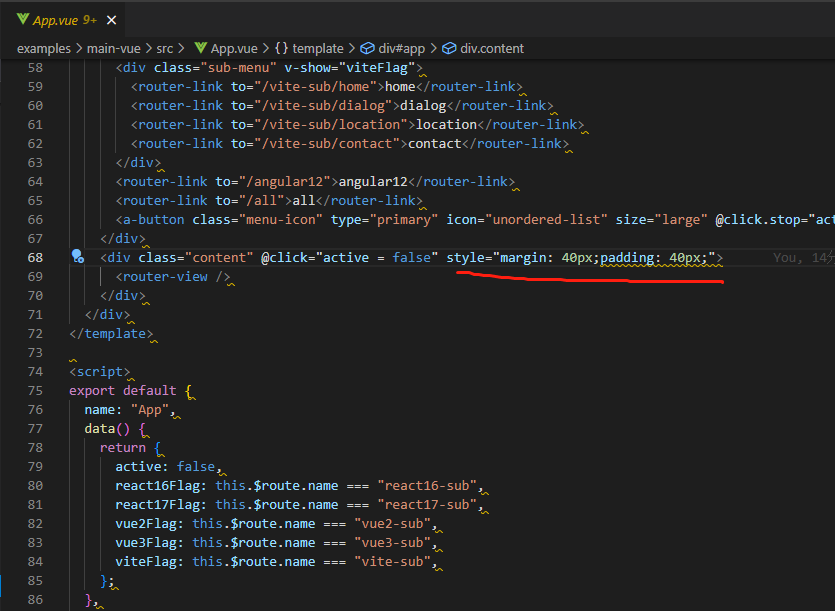Click the symbol icon before div.content breadcrumb

449,47
